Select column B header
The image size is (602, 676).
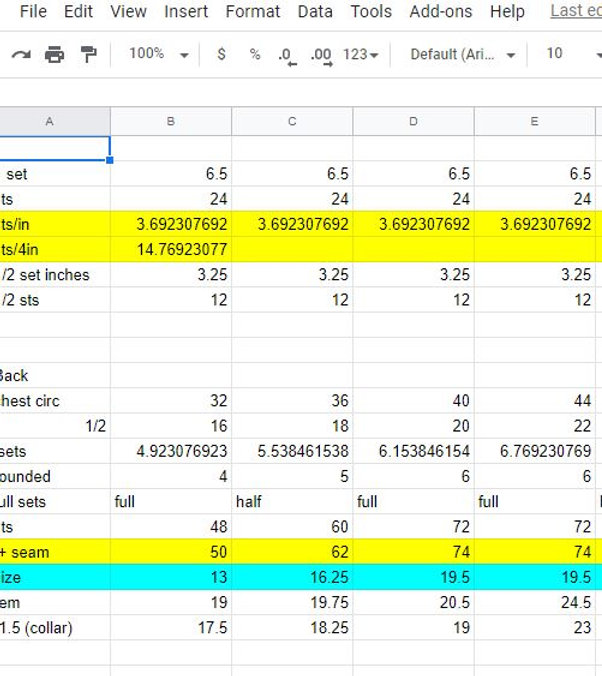(171, 121)
